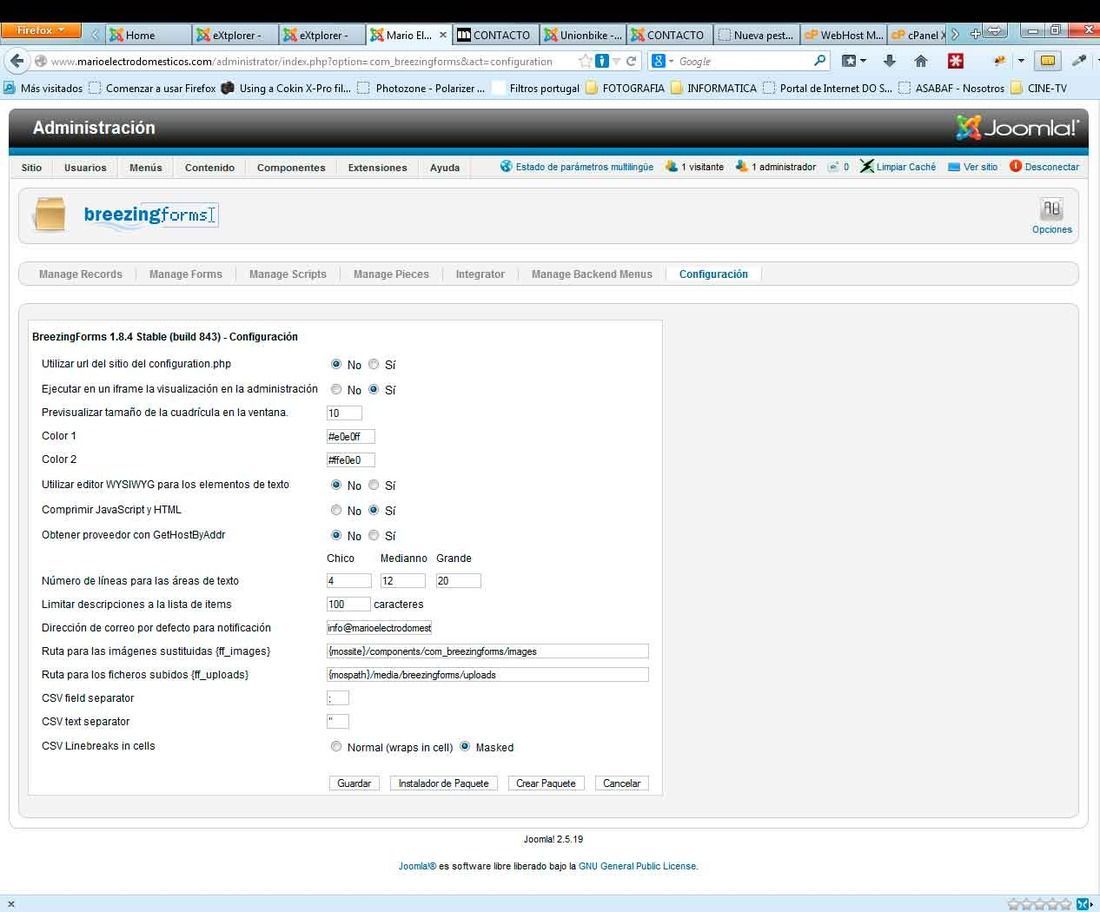Image resolution: width=1100 pixels, height=912 pixels.
Task: Open the Componentes admin menu
Action: coord(291,168)
